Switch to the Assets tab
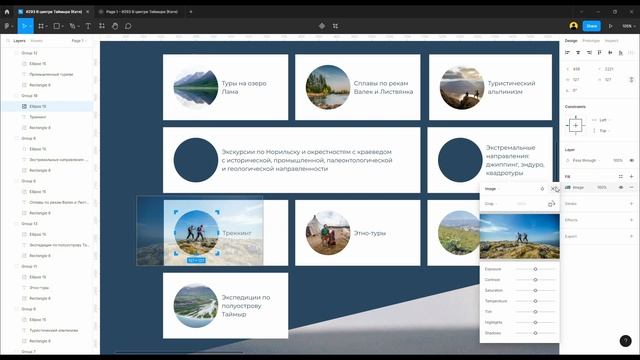This screenshot has height=360, width=640. [x=36, y=41]
